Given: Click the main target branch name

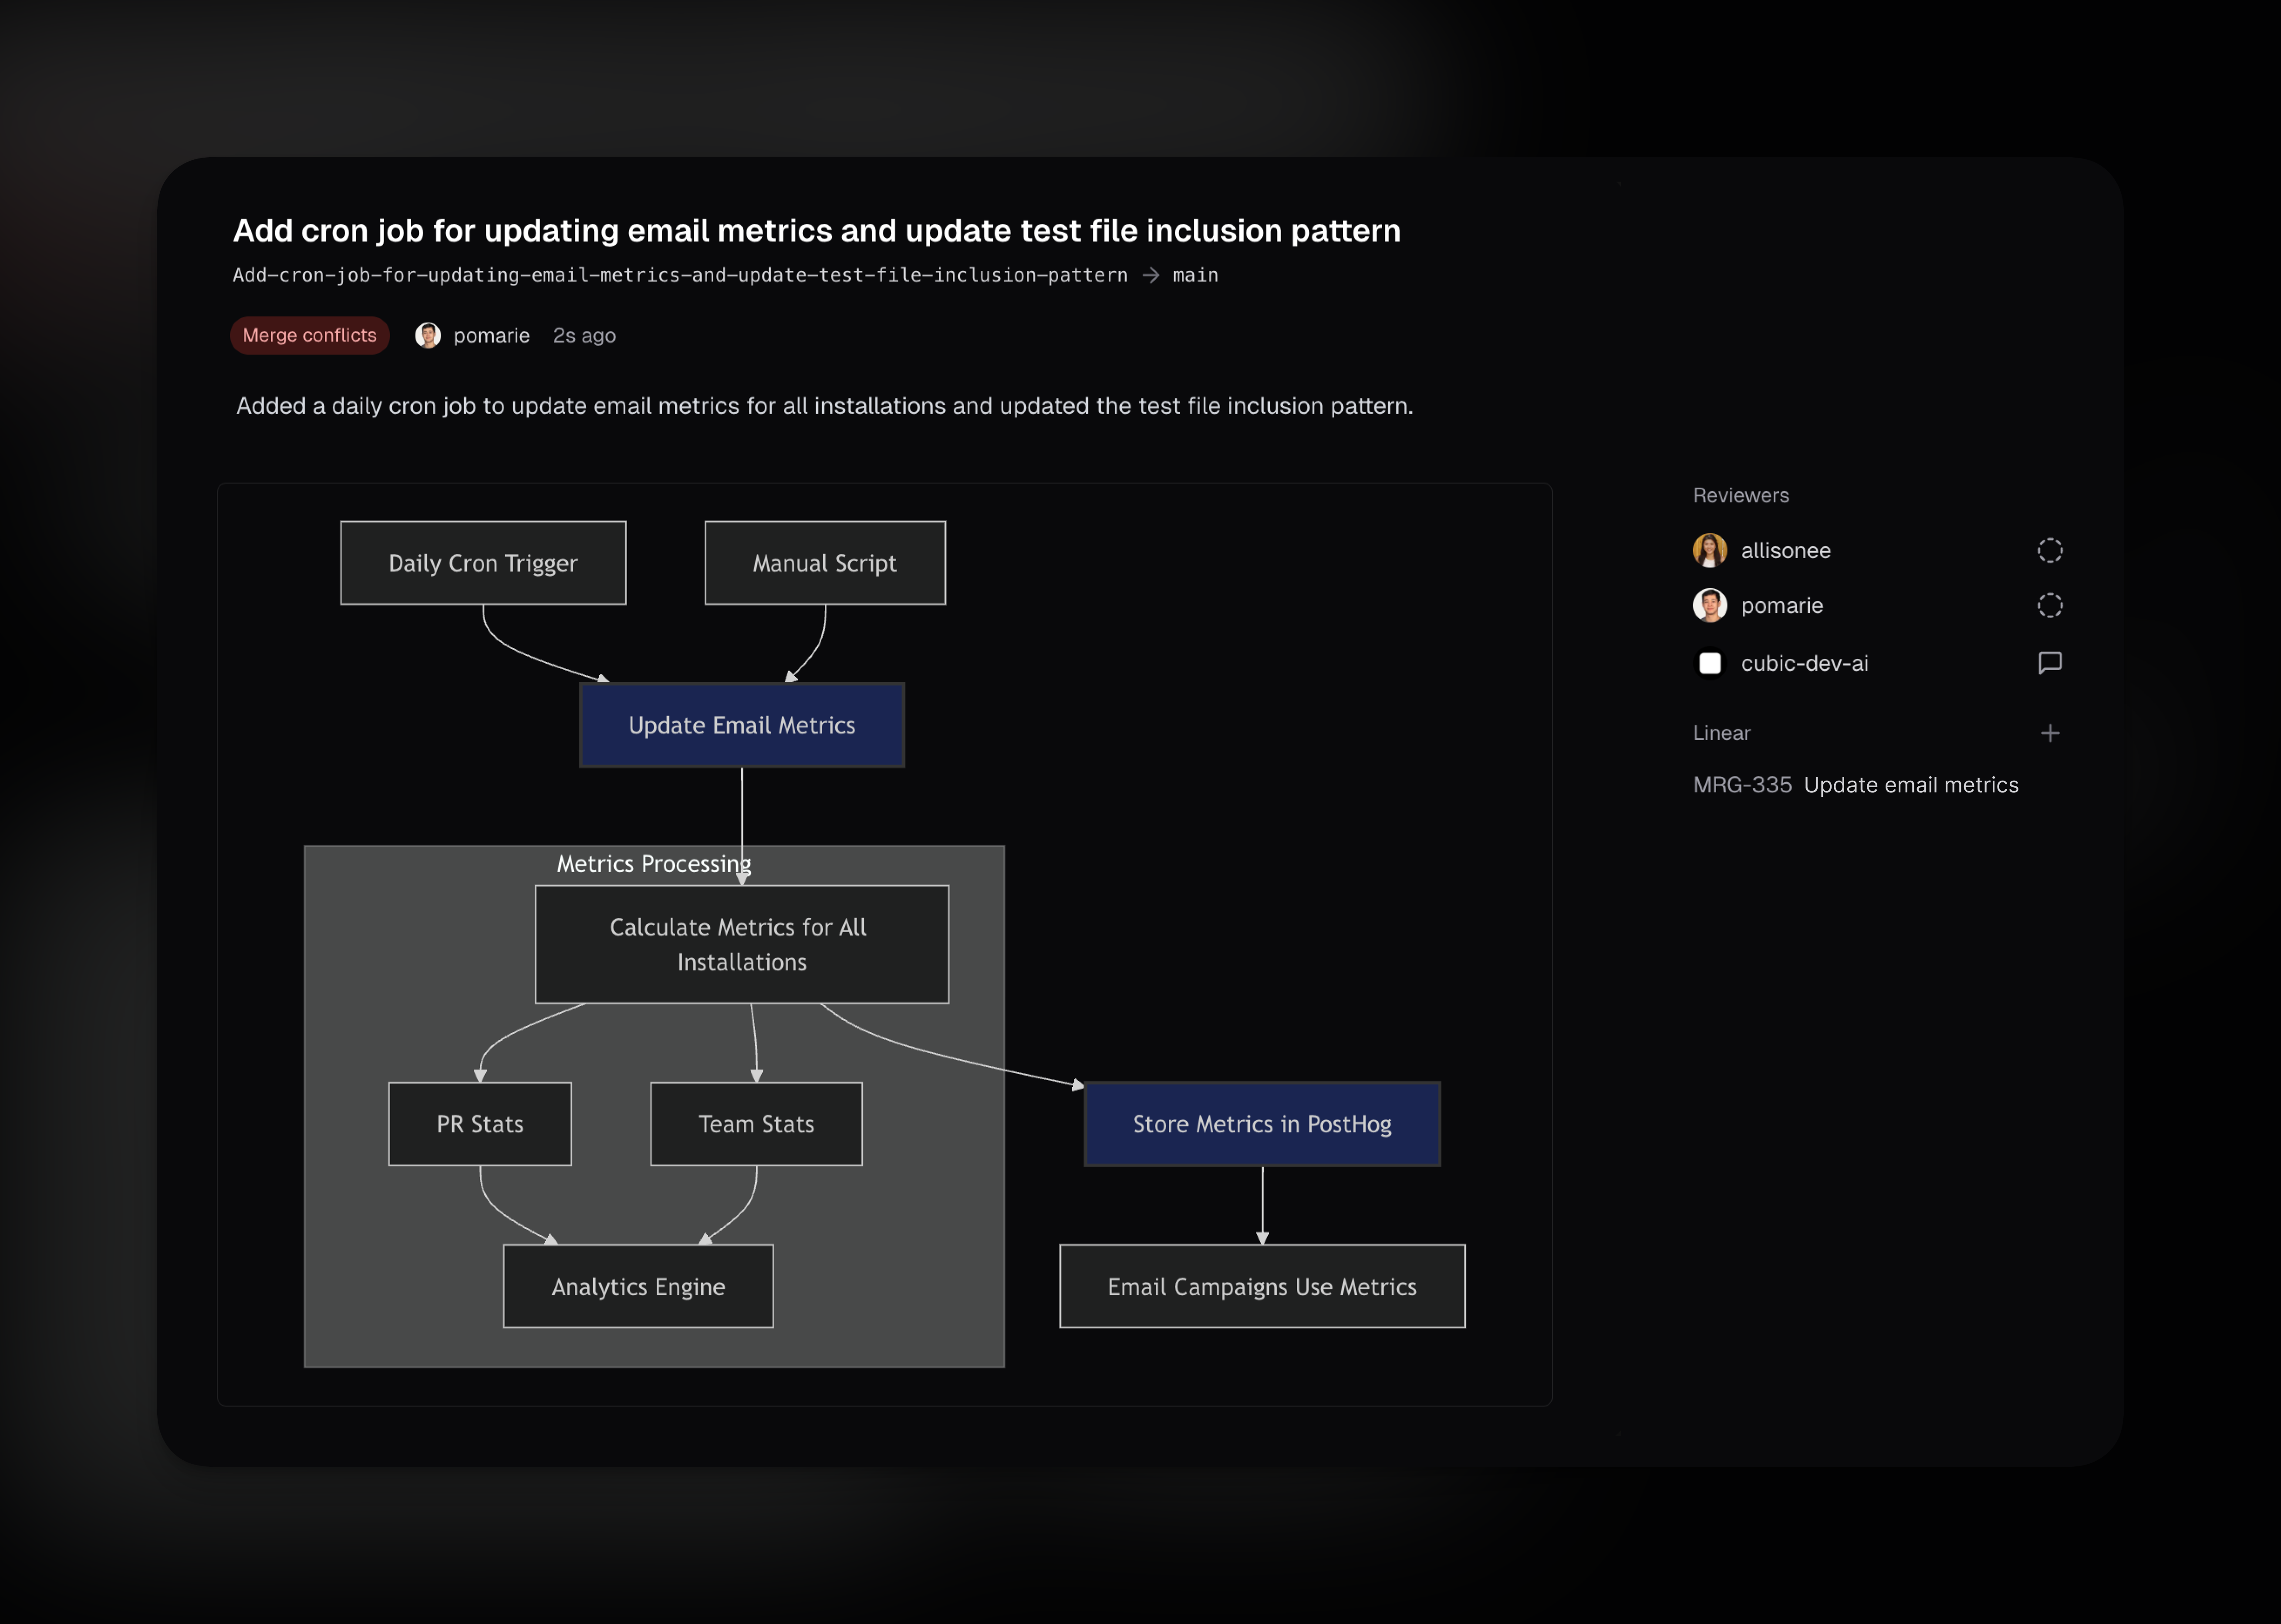Looking at the screenshot, I should coord(1195,275).
